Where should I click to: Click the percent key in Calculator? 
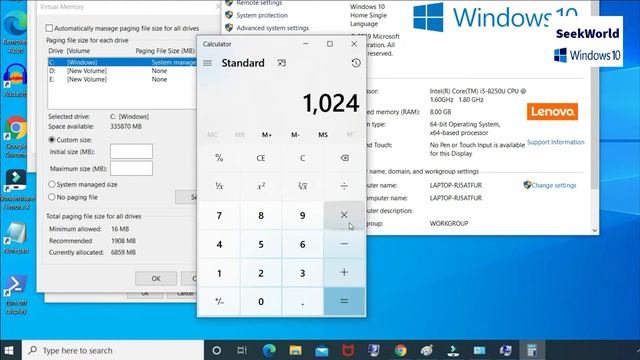coord(219,158)
